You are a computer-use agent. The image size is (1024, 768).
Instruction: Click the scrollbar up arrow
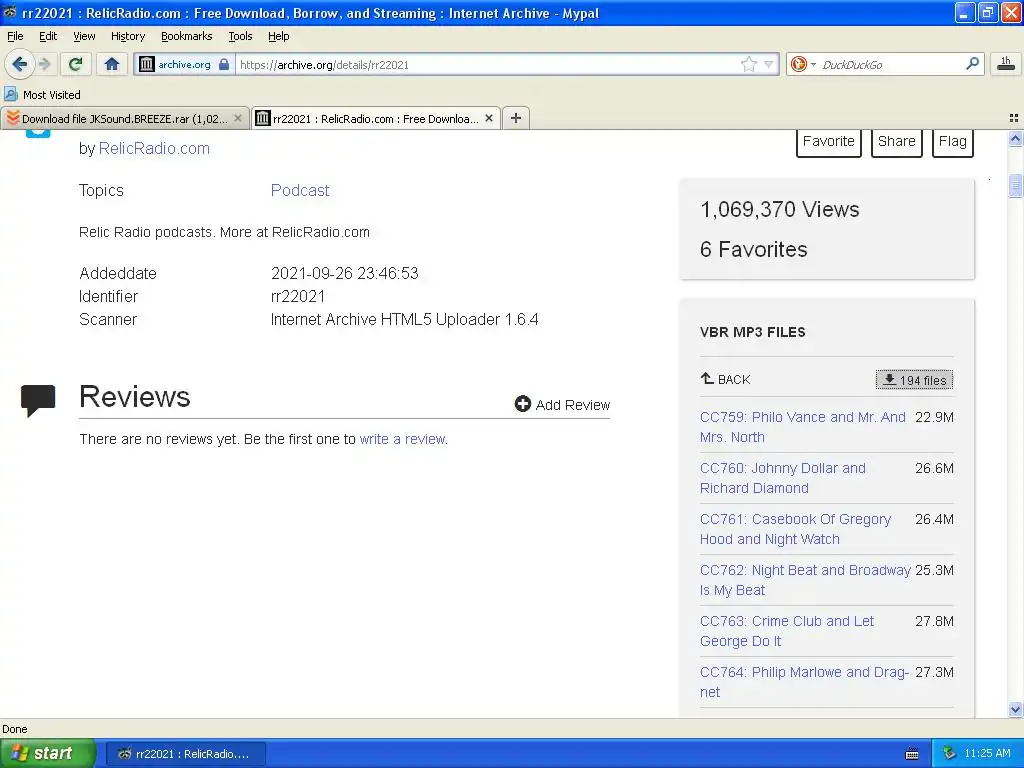(x=1015, y=138)
